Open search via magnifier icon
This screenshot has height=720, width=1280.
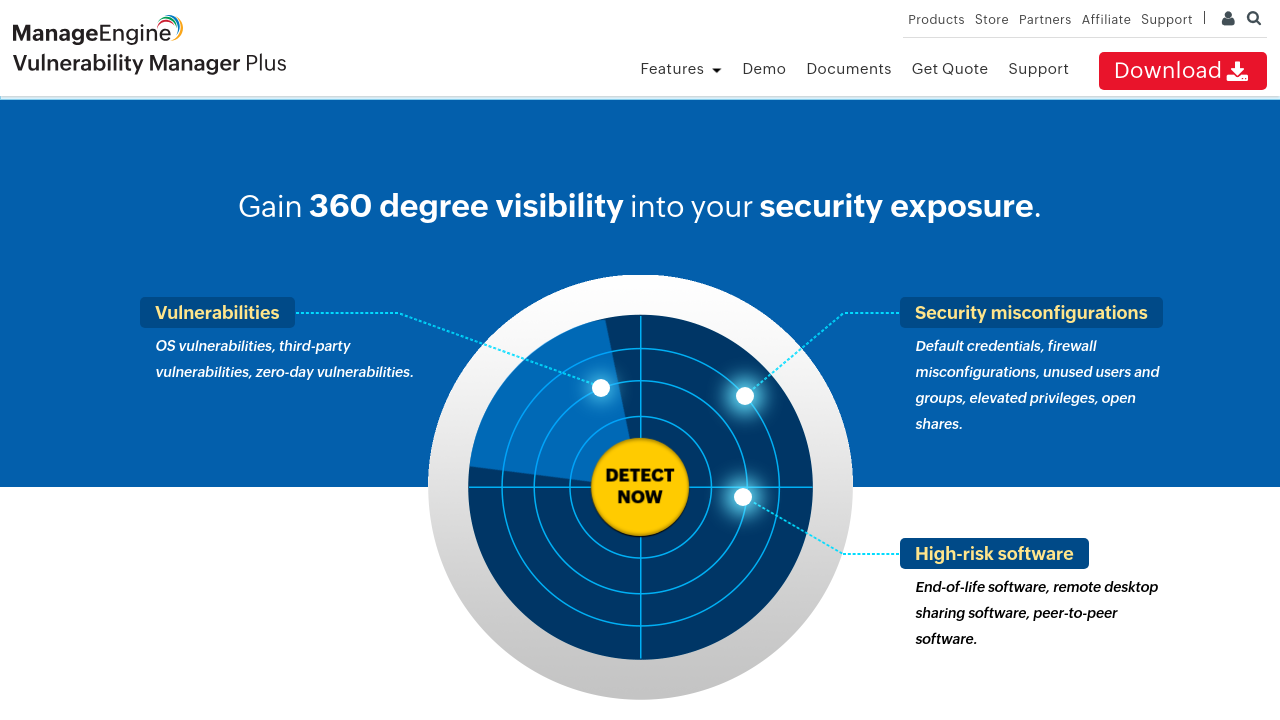[x=1254, y=19]
